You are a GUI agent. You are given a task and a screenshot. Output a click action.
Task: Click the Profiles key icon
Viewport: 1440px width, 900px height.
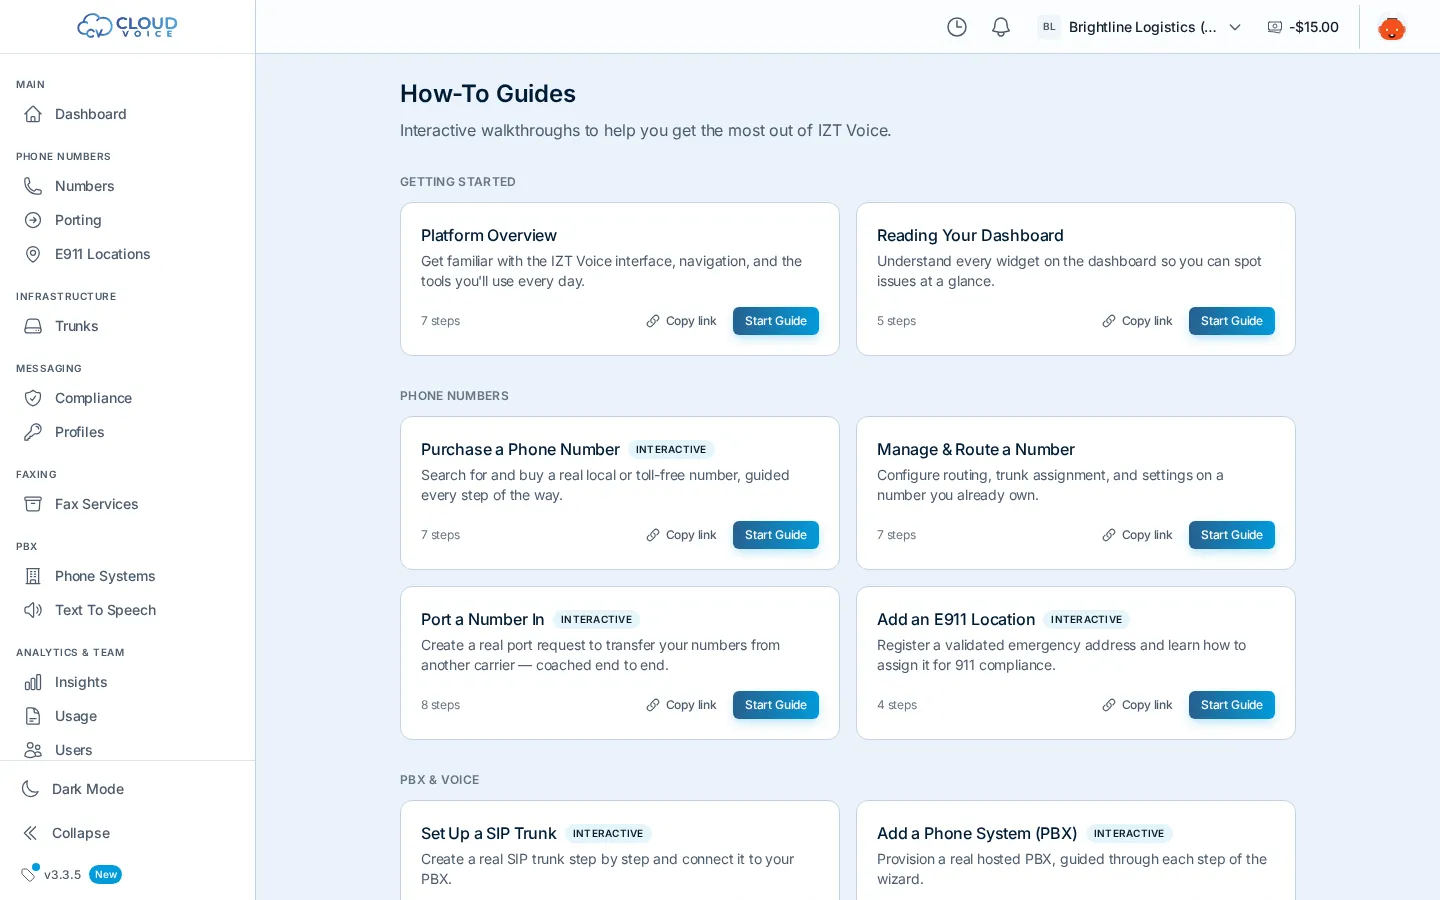pyautogui.click(x=33, y=432)
